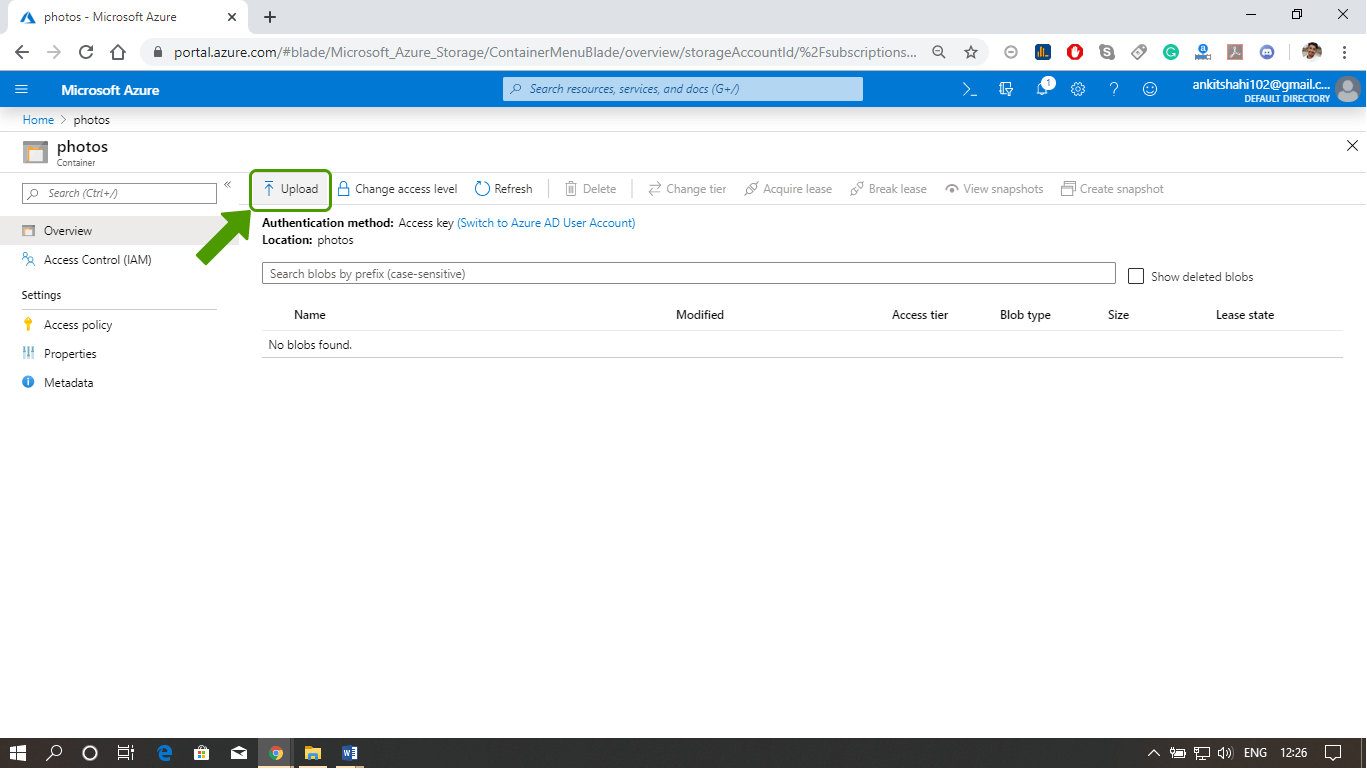Click the Microsoft Azure logo text
Viewport: 1367px width, 769px height.
pos(110,90)
